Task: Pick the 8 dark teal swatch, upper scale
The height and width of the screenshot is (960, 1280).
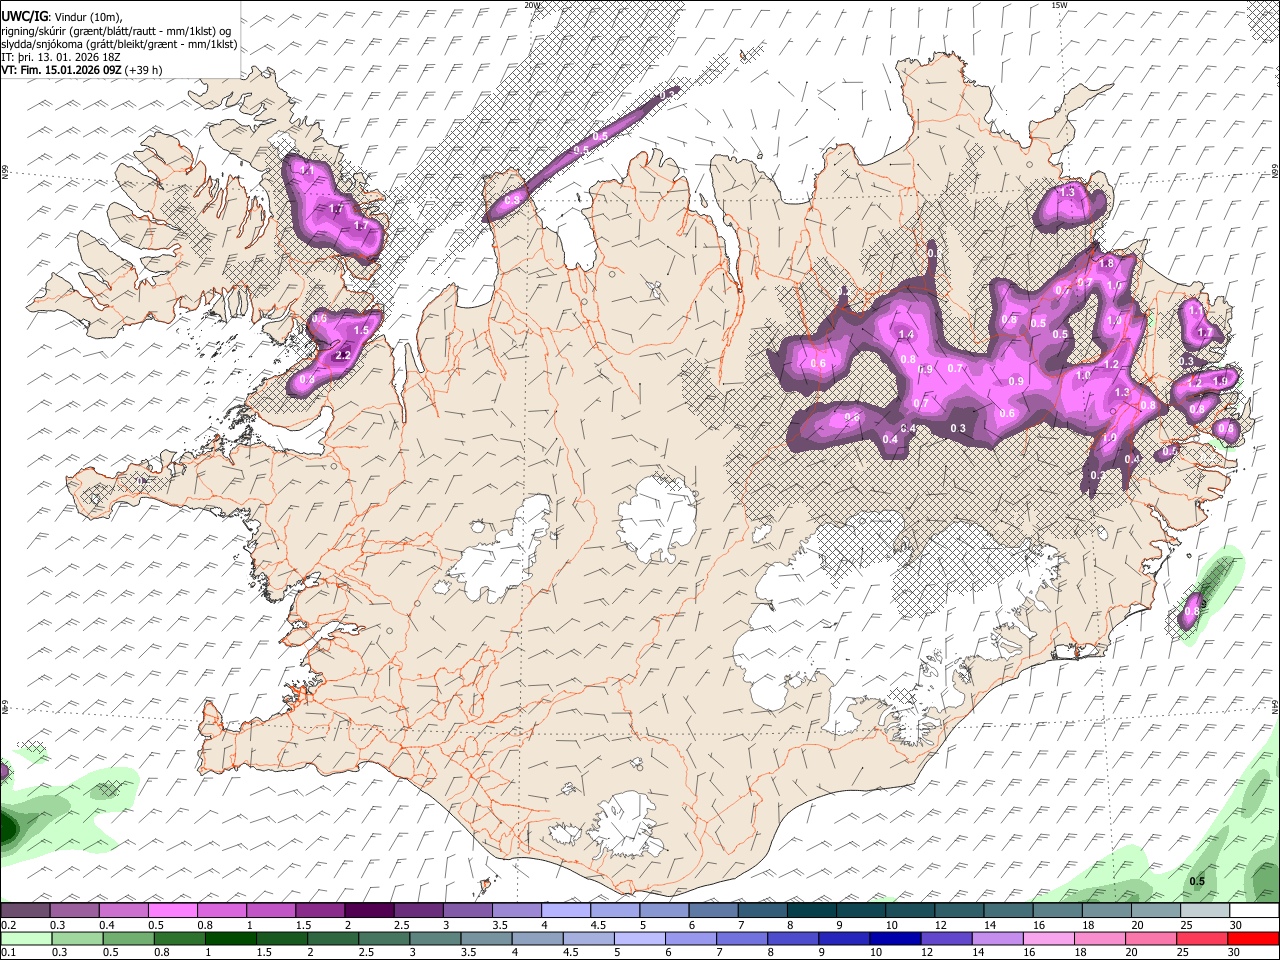Action: (x=812, y=910)
